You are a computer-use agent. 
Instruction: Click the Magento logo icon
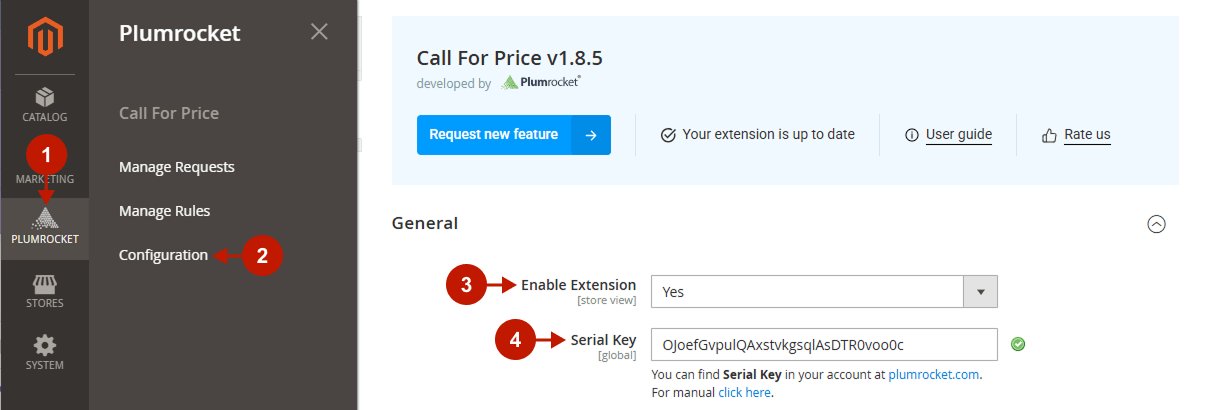(44, 39)
